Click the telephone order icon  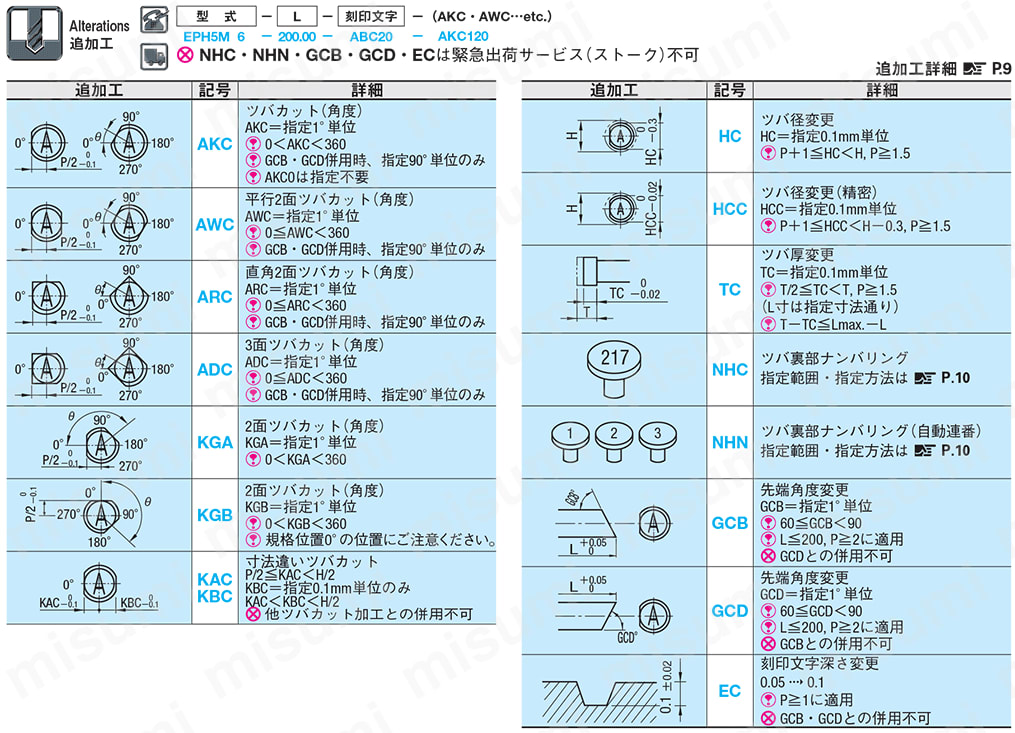pos(154,19)
